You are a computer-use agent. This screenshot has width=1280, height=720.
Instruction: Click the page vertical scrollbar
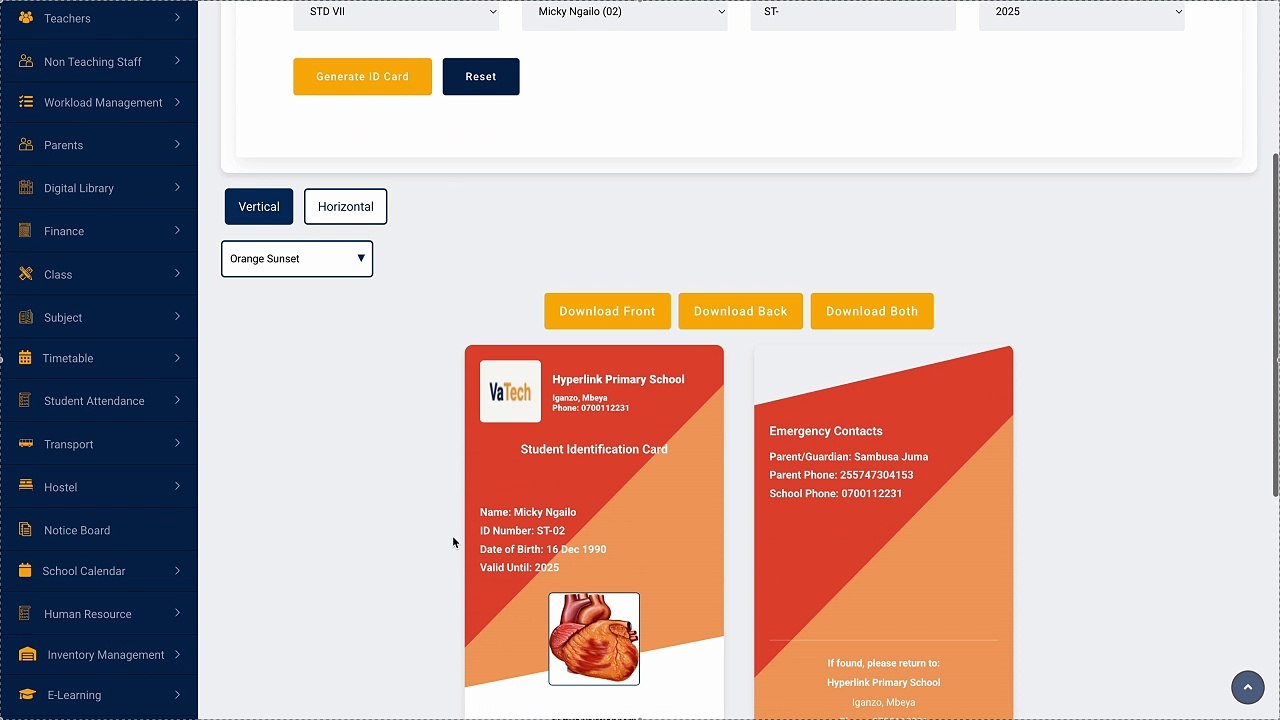[1275, 325]
